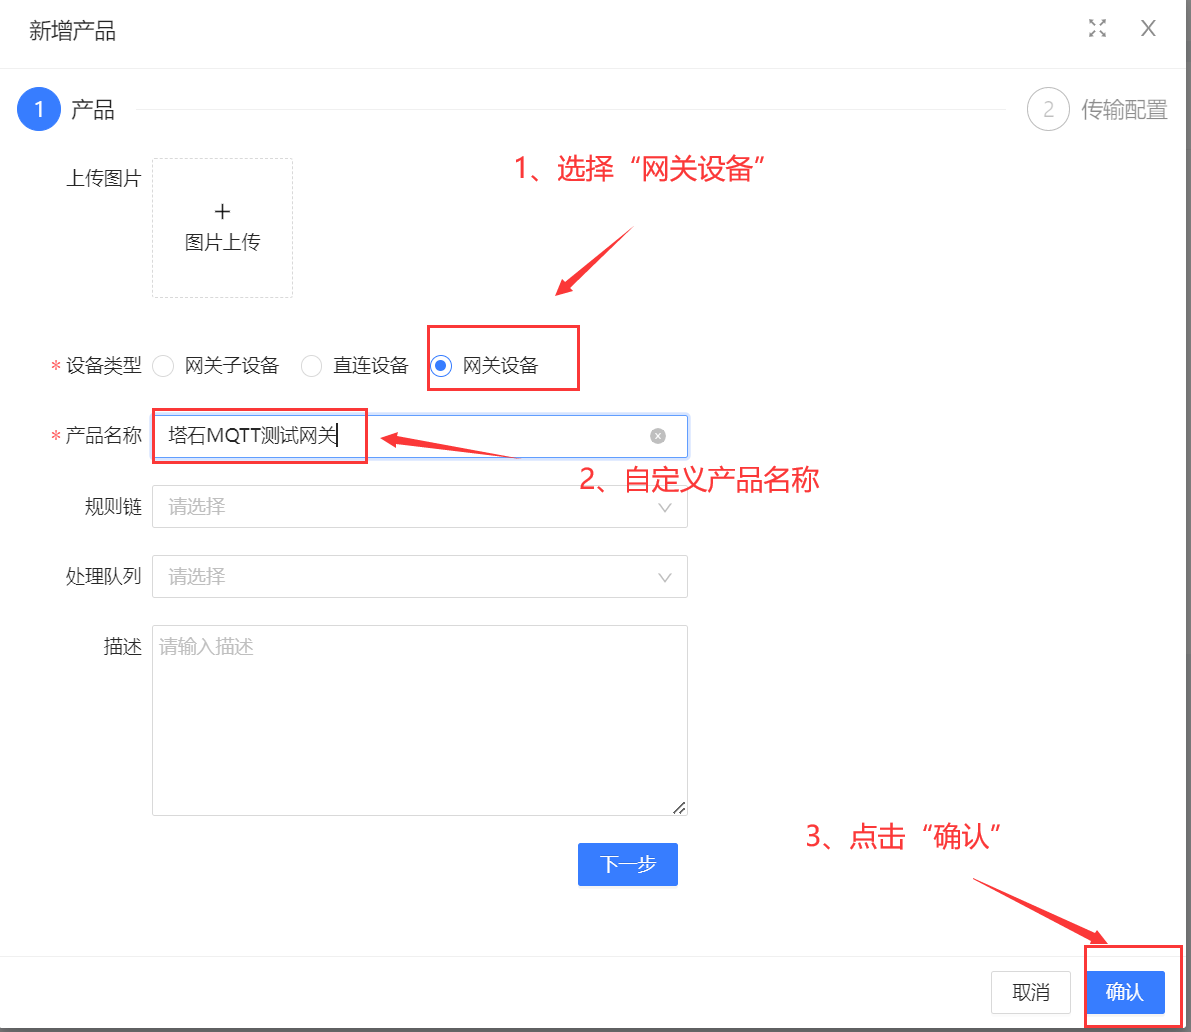Click into the 描述 text area
The width and height of the screenshot is (1191, 1032).
[419, 720]
